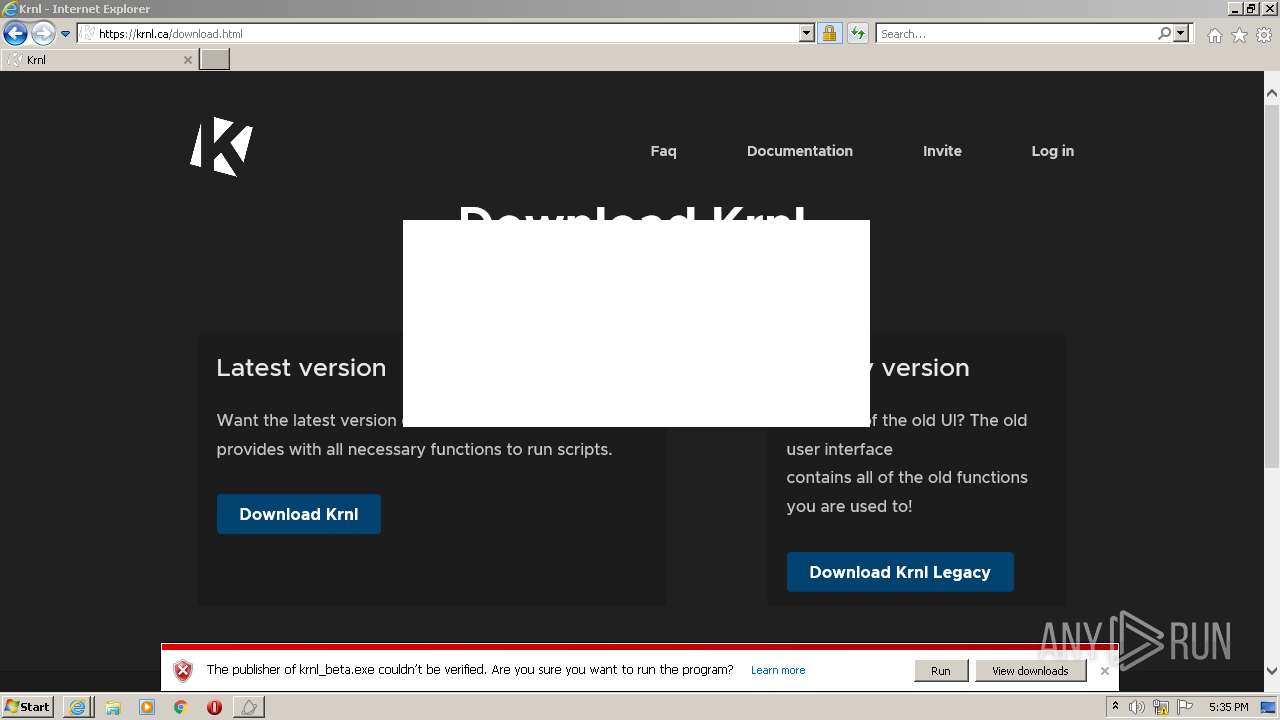Open the Learn more link
This screenshot has width=1280, height=720.
point(778,670)
